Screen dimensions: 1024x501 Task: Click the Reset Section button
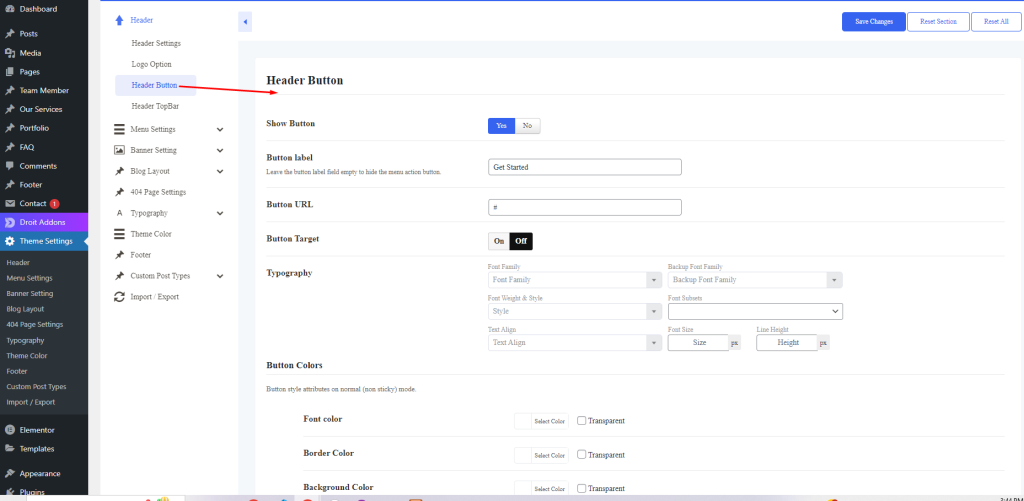[938, 21]
